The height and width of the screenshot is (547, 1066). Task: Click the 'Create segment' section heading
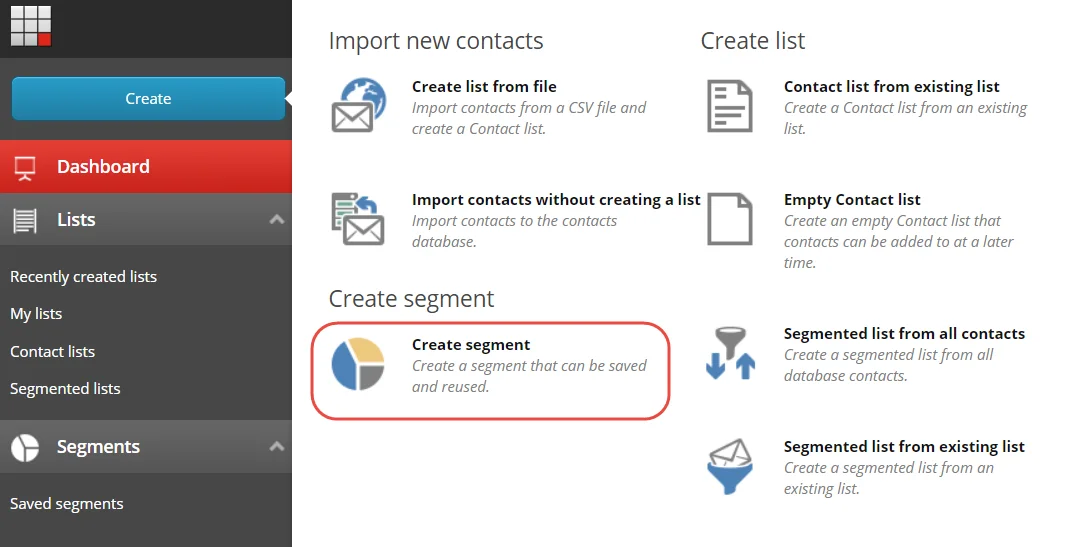(411, 299)
